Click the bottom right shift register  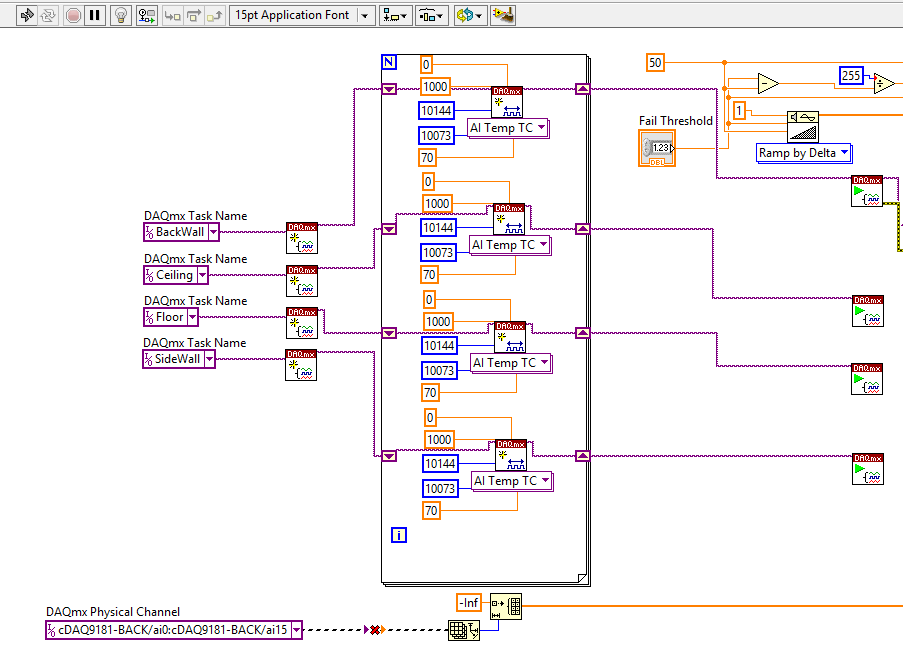(x=582, y=456)
